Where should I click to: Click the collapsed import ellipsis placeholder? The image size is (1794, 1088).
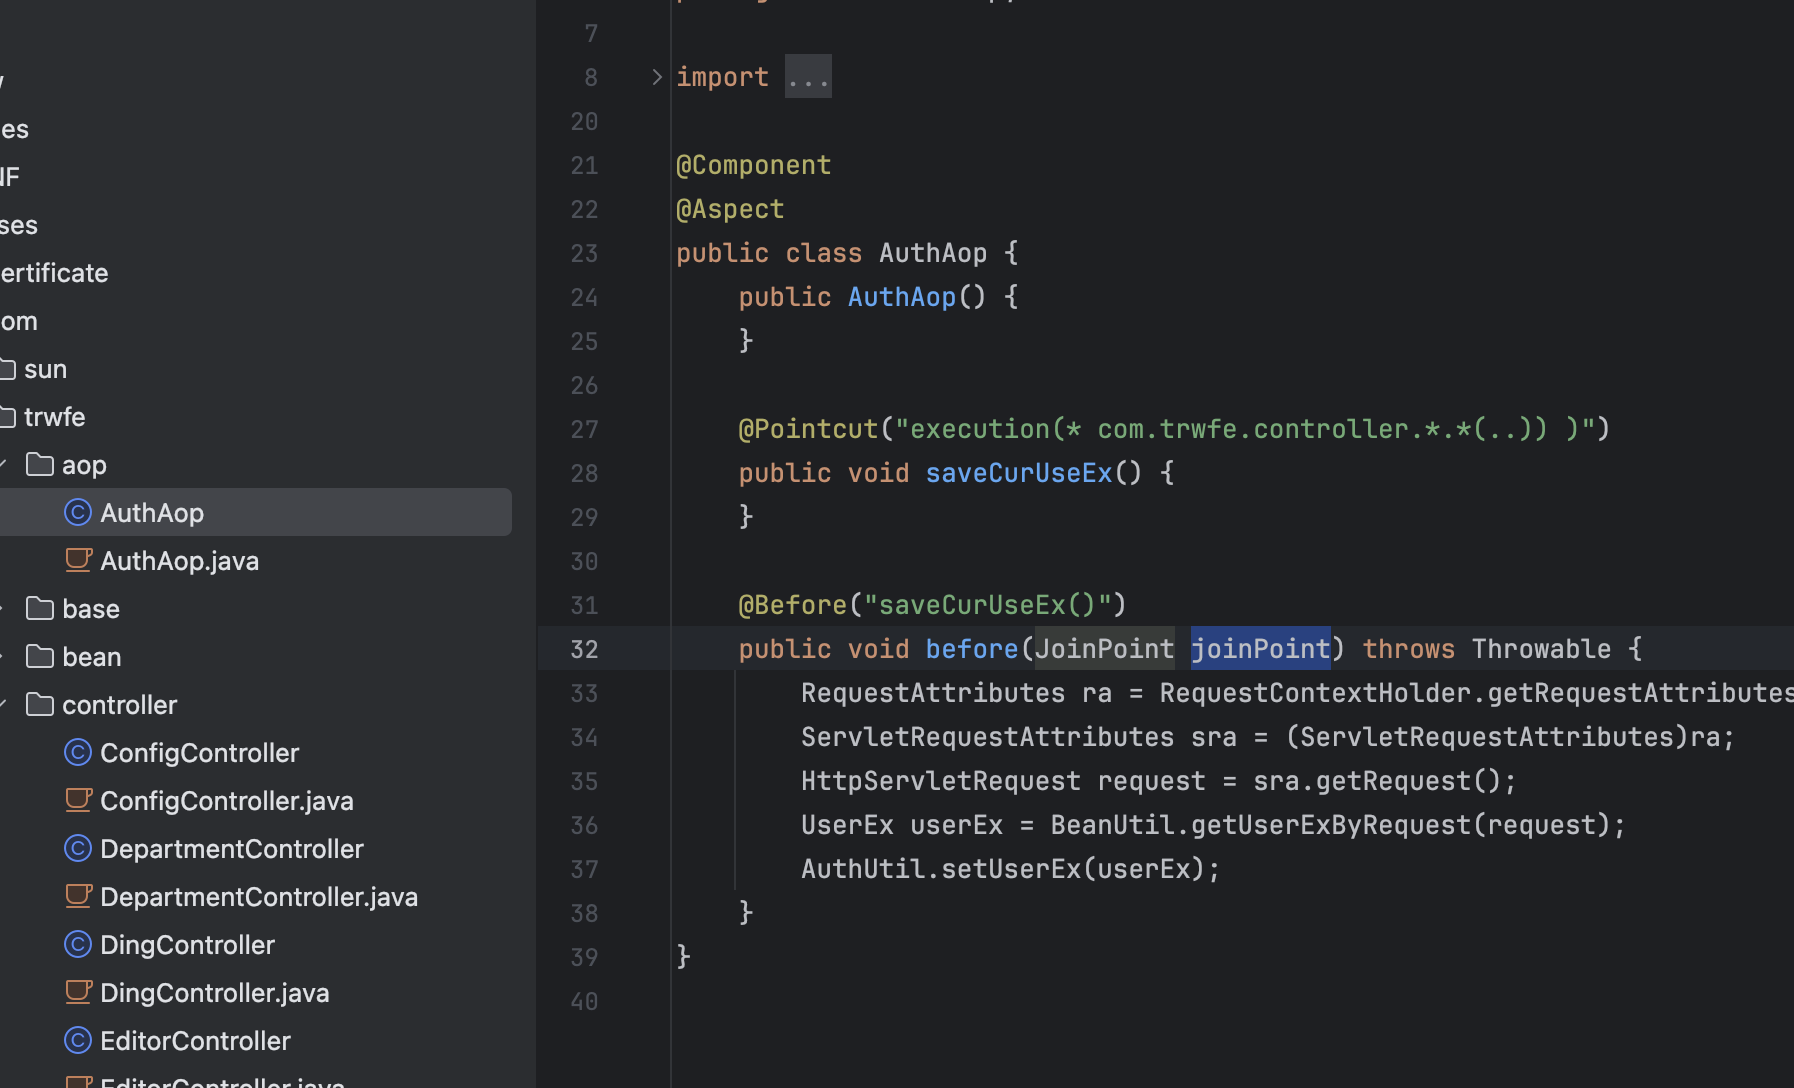tap(808, 77)
